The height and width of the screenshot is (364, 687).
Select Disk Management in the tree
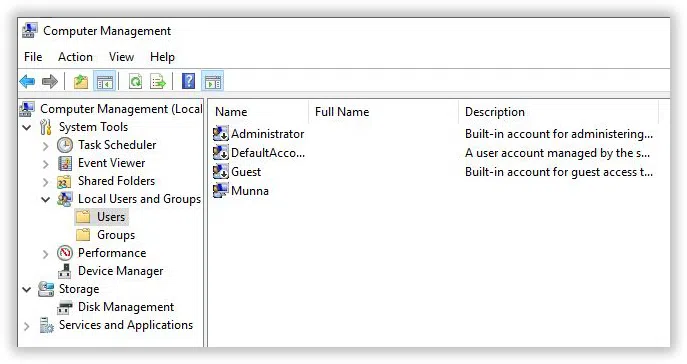tap(126, 307)
